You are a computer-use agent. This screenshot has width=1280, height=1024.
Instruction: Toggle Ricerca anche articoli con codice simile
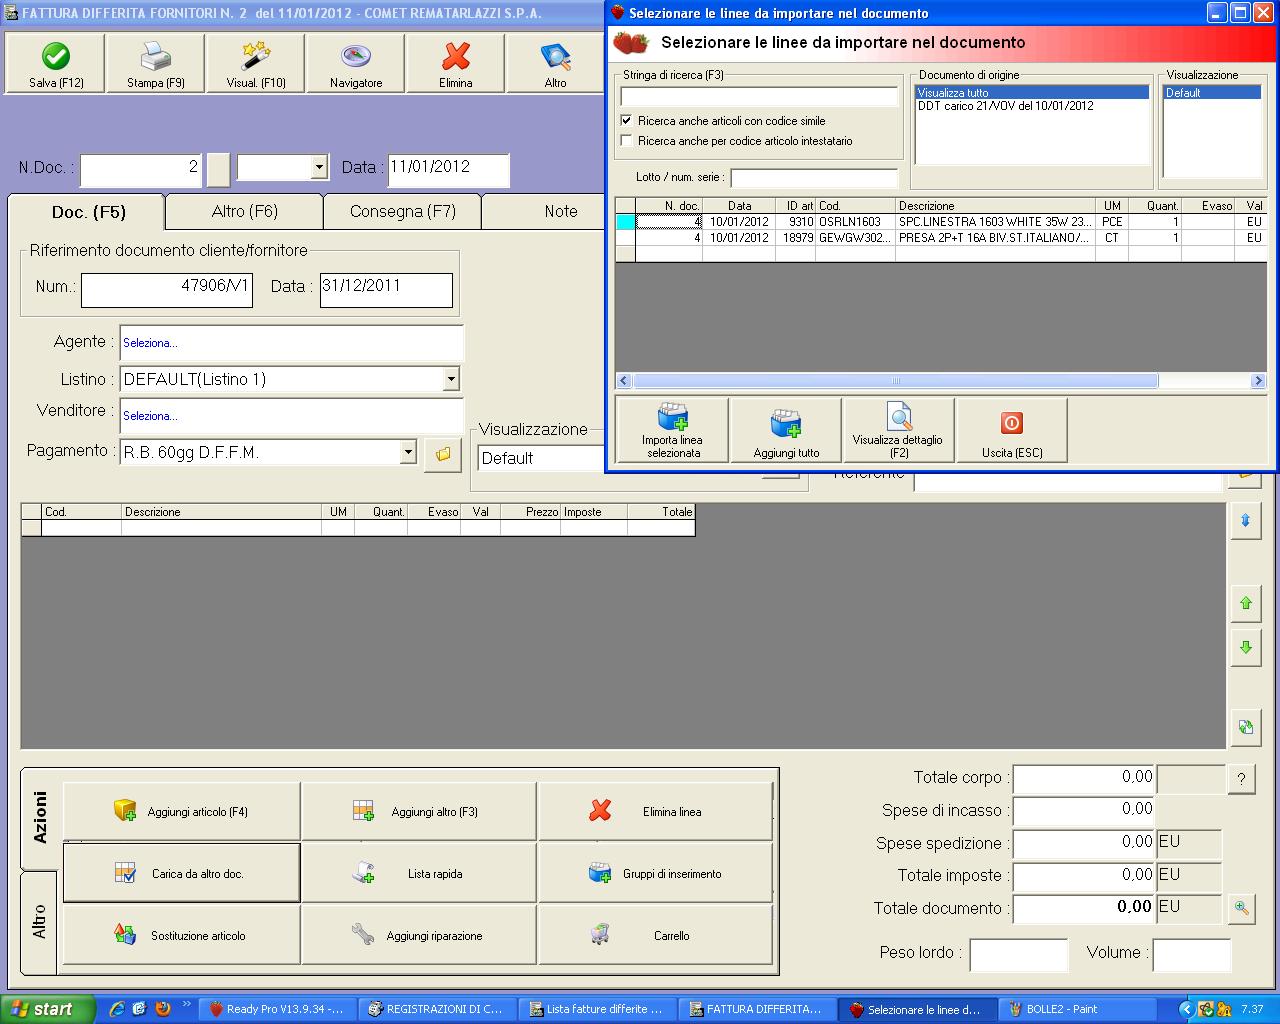point(627,121)
